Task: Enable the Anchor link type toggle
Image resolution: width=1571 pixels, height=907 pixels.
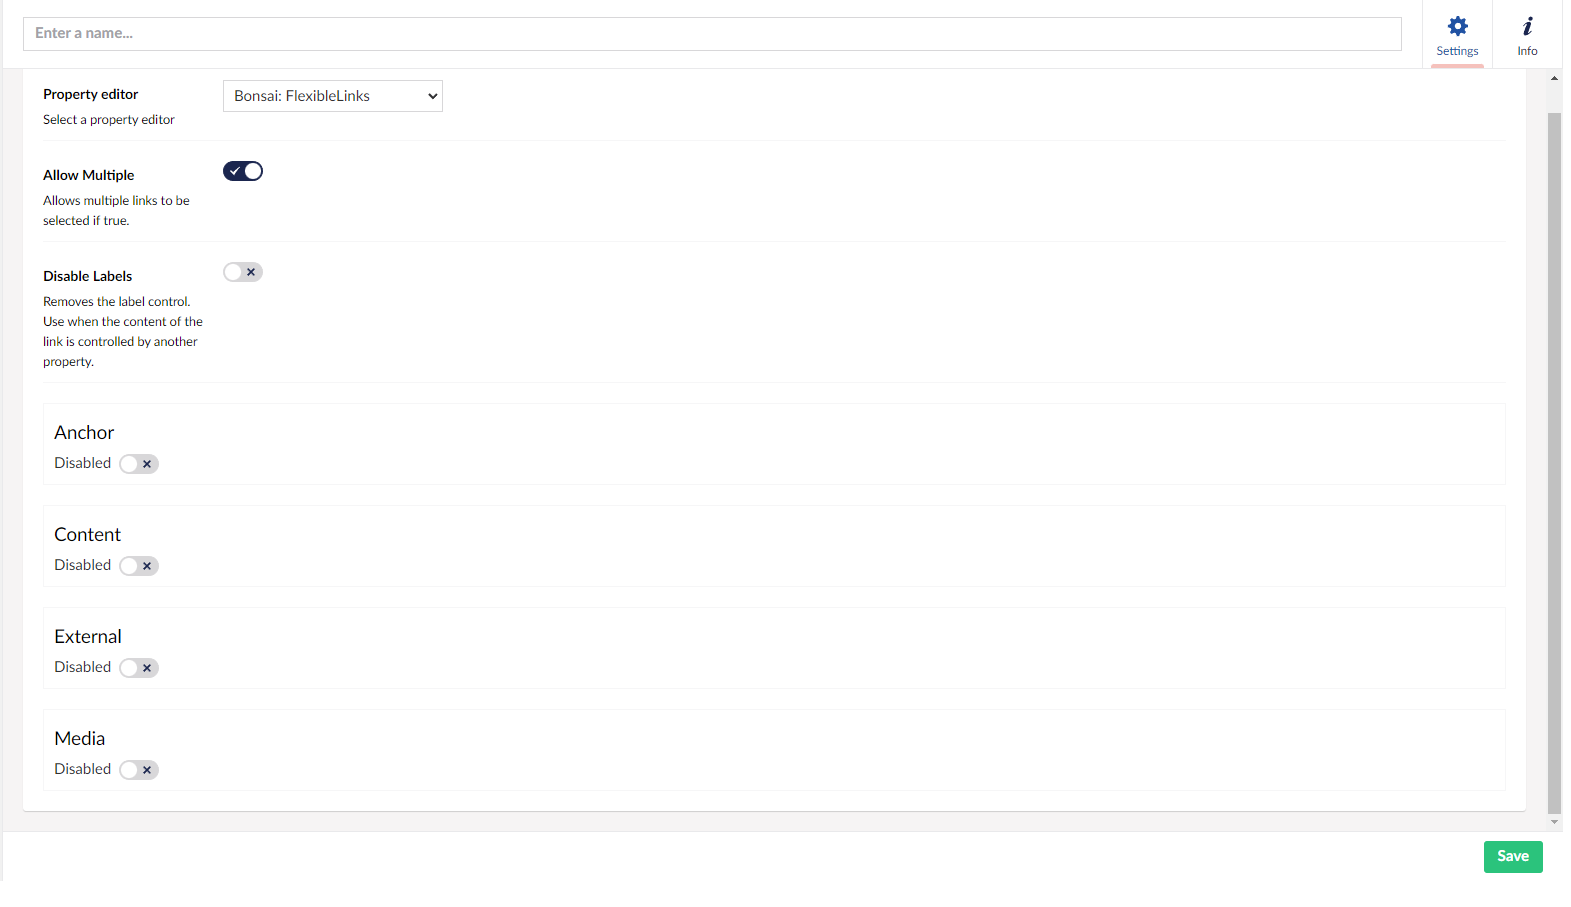Action: pyautogui.click(x=139, y=464)
